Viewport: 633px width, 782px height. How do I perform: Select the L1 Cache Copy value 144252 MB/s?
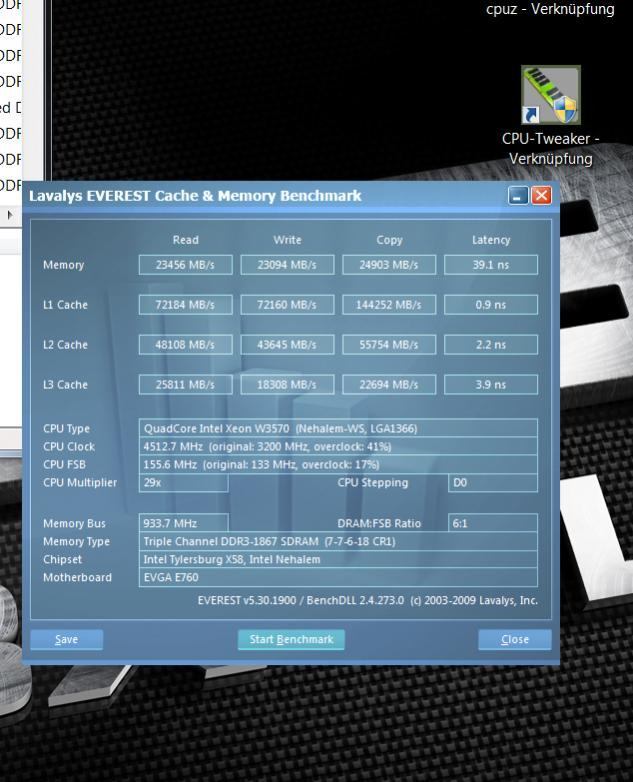389,305
